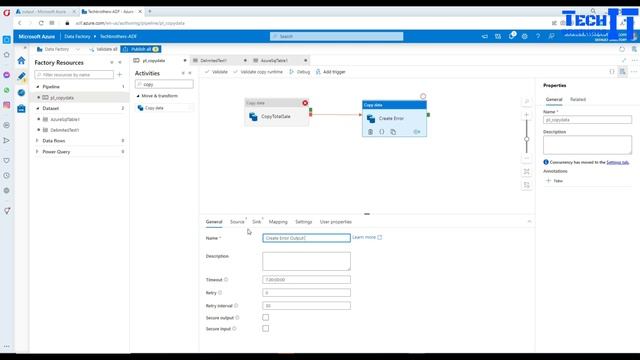
Task: Click zoom to fit icon on canvas
Action: (x=527, y=171)
